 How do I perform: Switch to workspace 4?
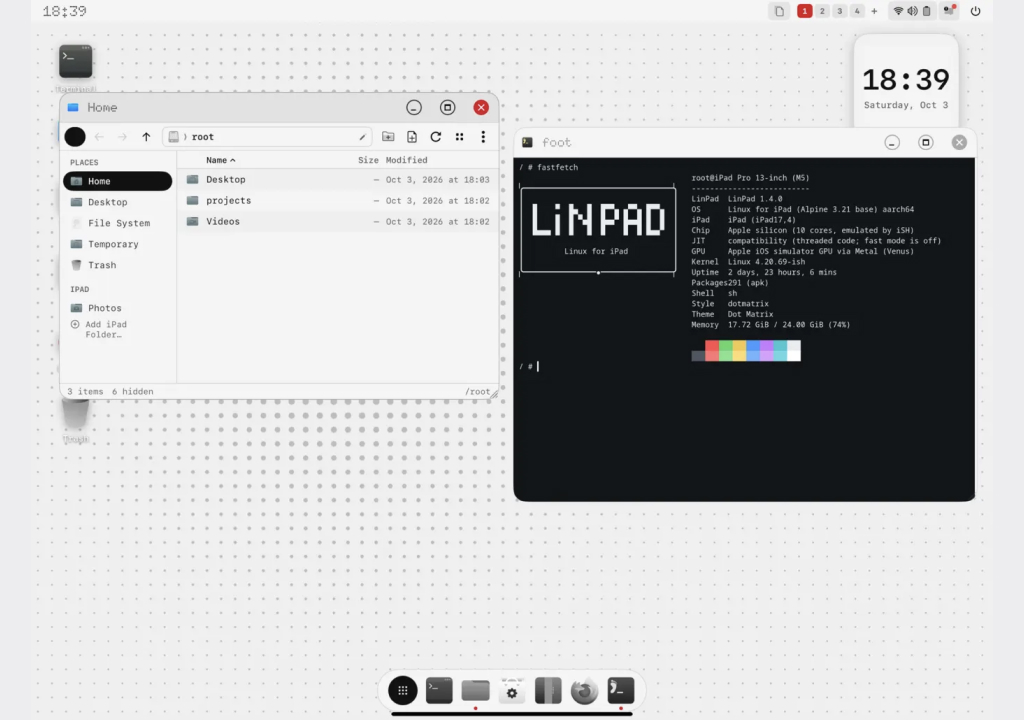[857, 11]
